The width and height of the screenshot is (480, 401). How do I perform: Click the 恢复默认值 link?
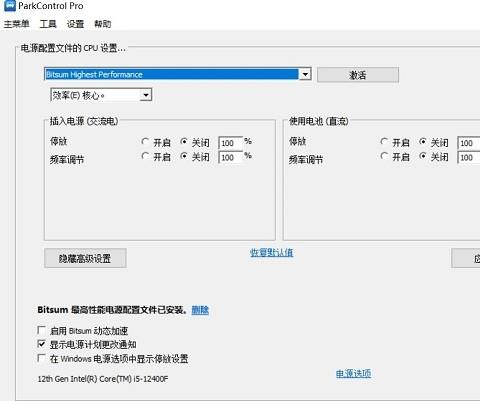[272, 253]
